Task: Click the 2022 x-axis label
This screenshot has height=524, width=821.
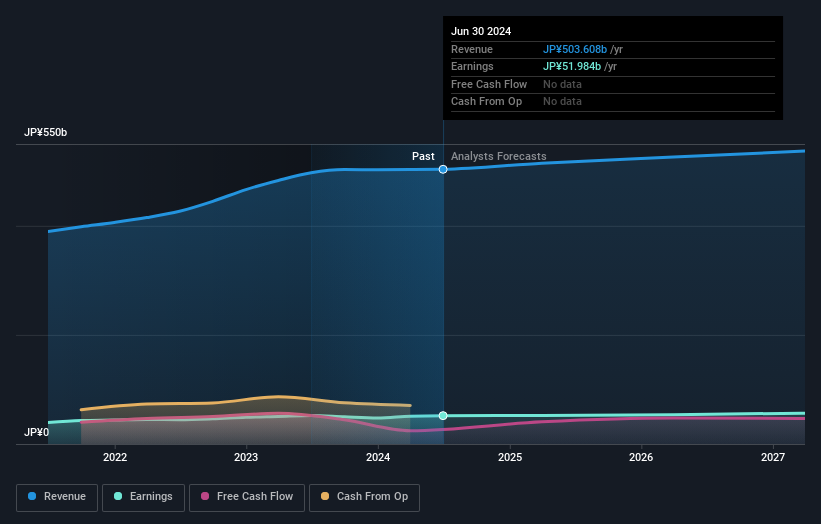Action: point(115,457)
